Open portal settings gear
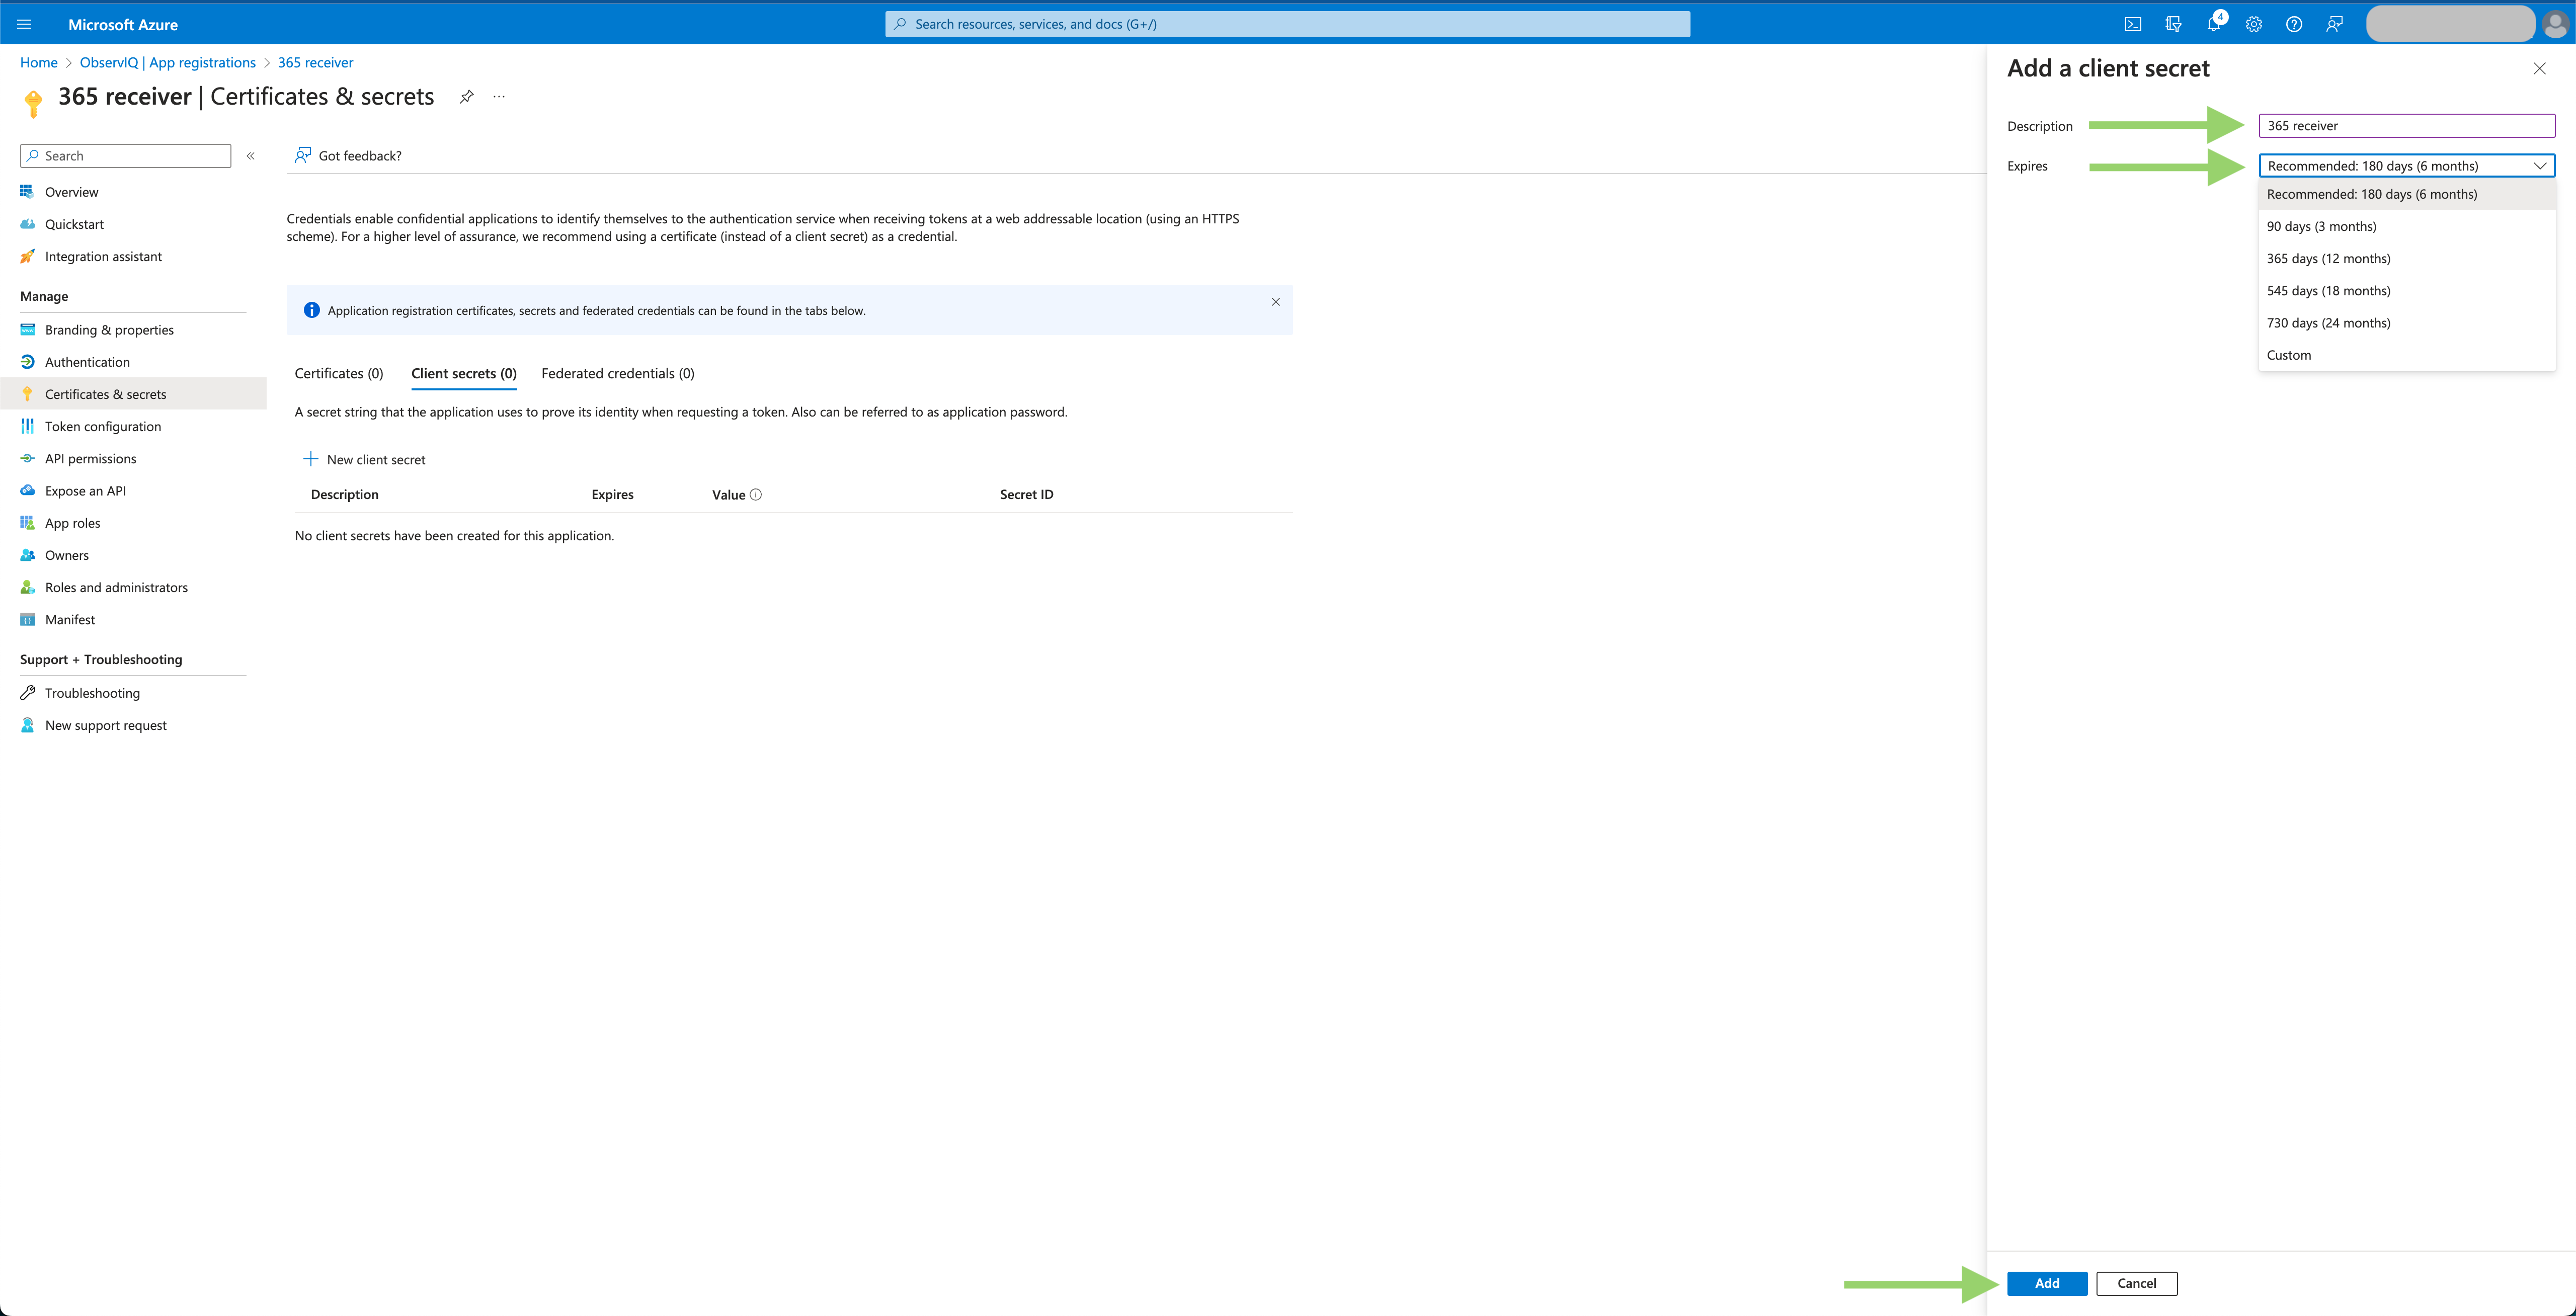The image size is (2576, 1316). point(2253,23)
